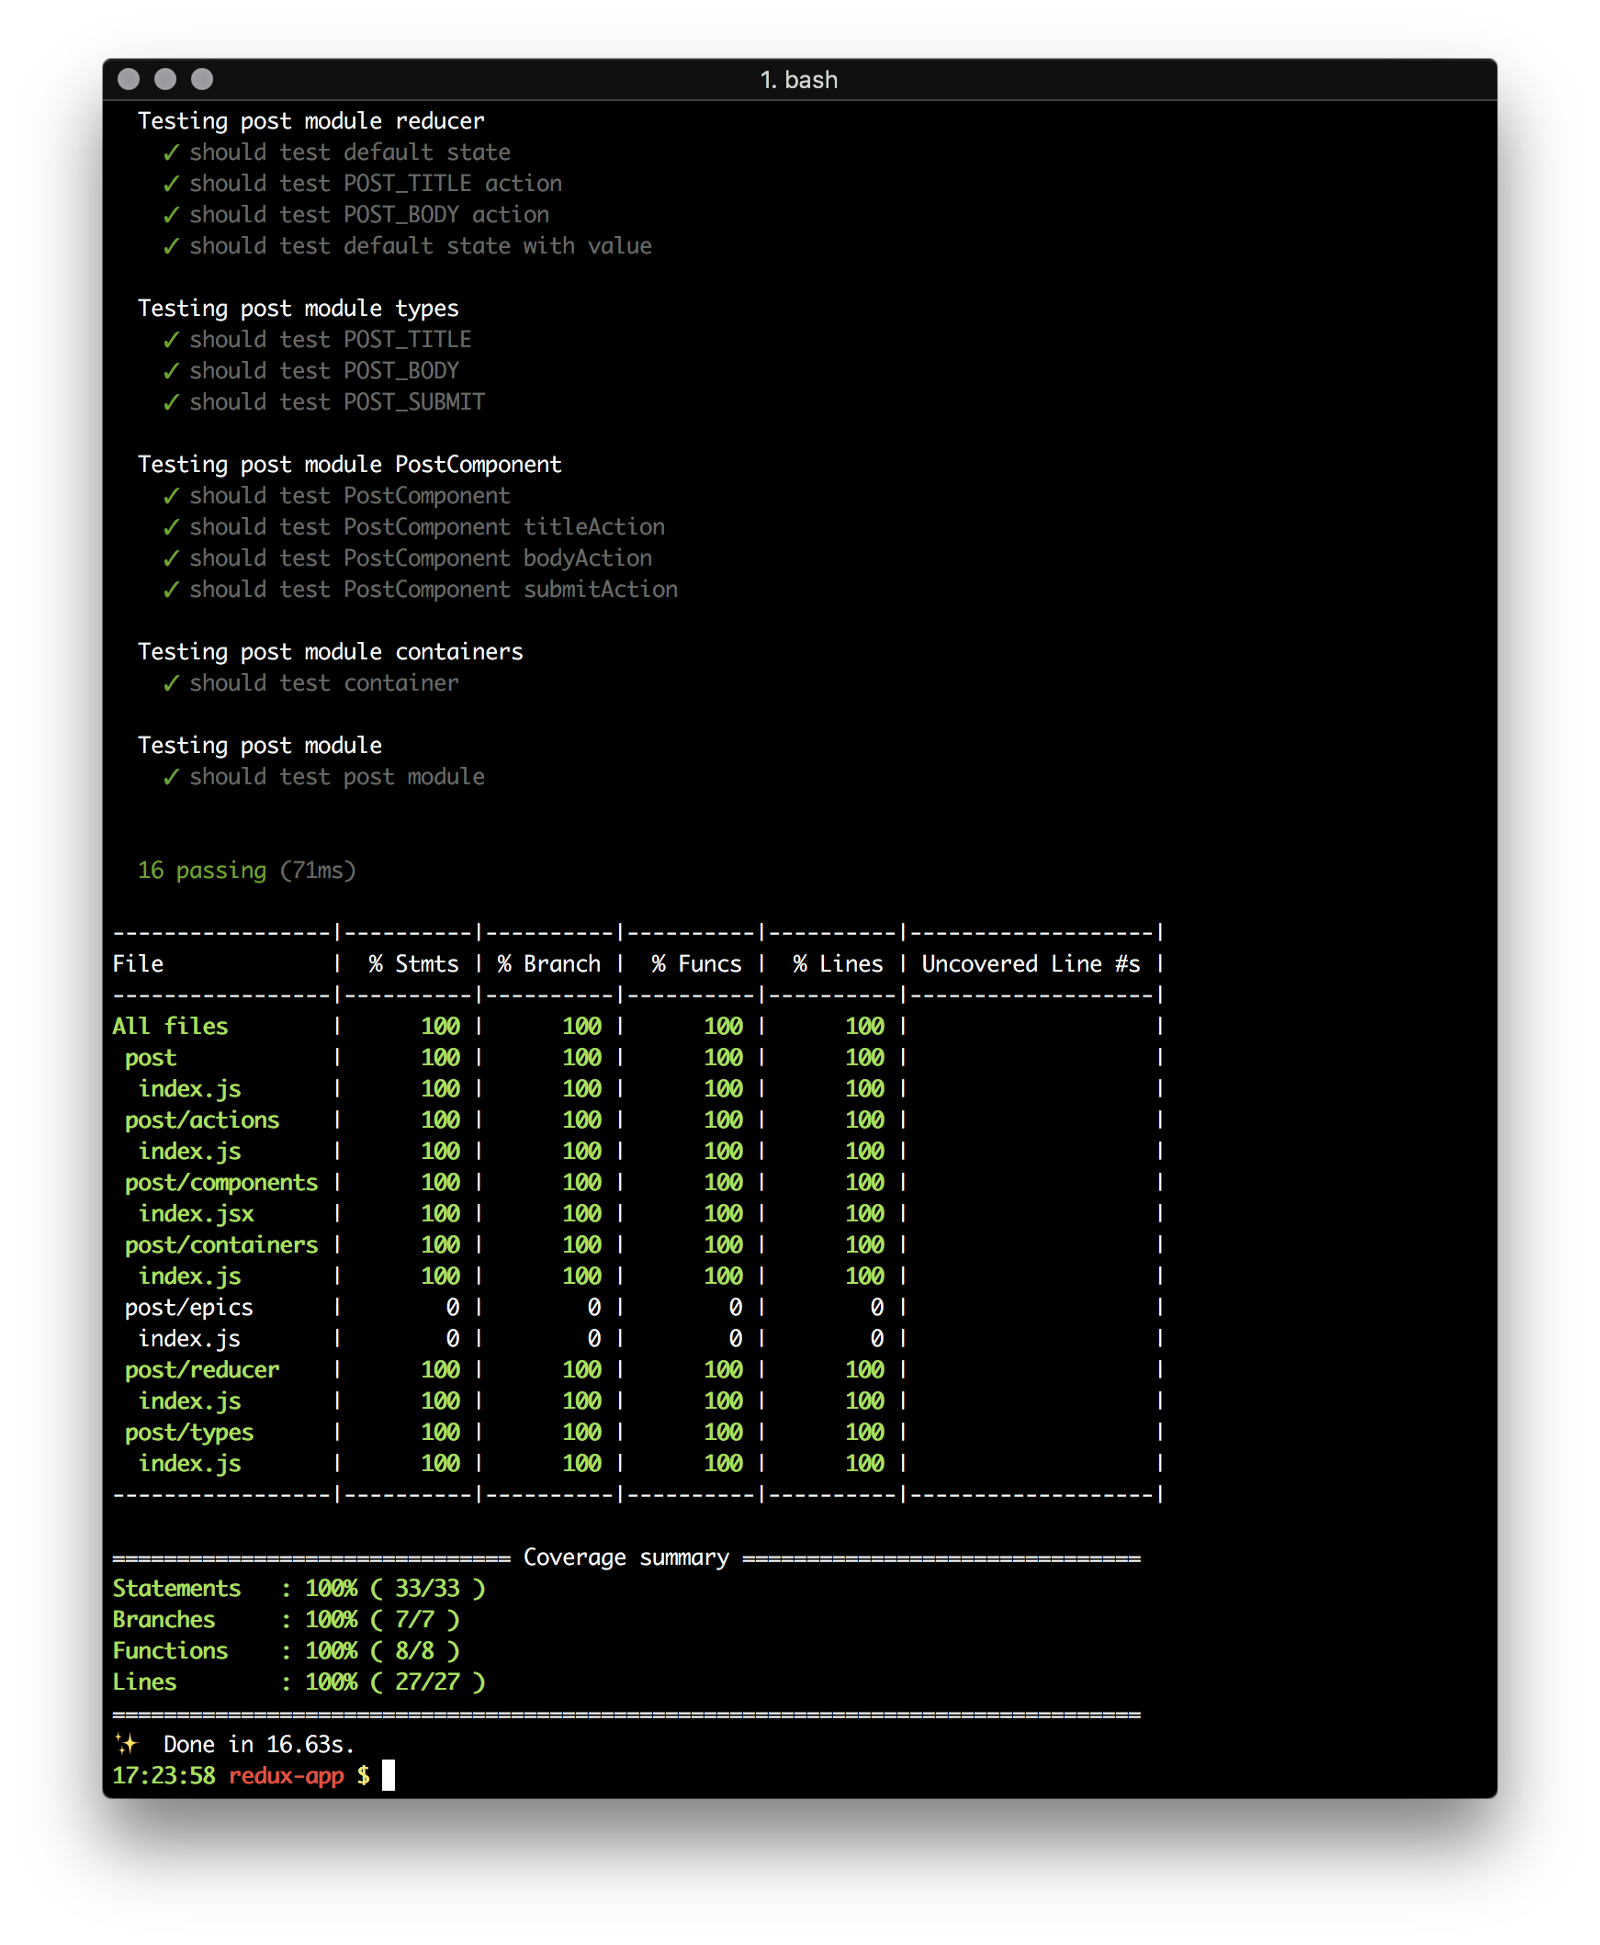The width and height of the screenshot is (1600, 1945).
Task: Click the '% Stmts' column header
Action: [x=414, y=964]
